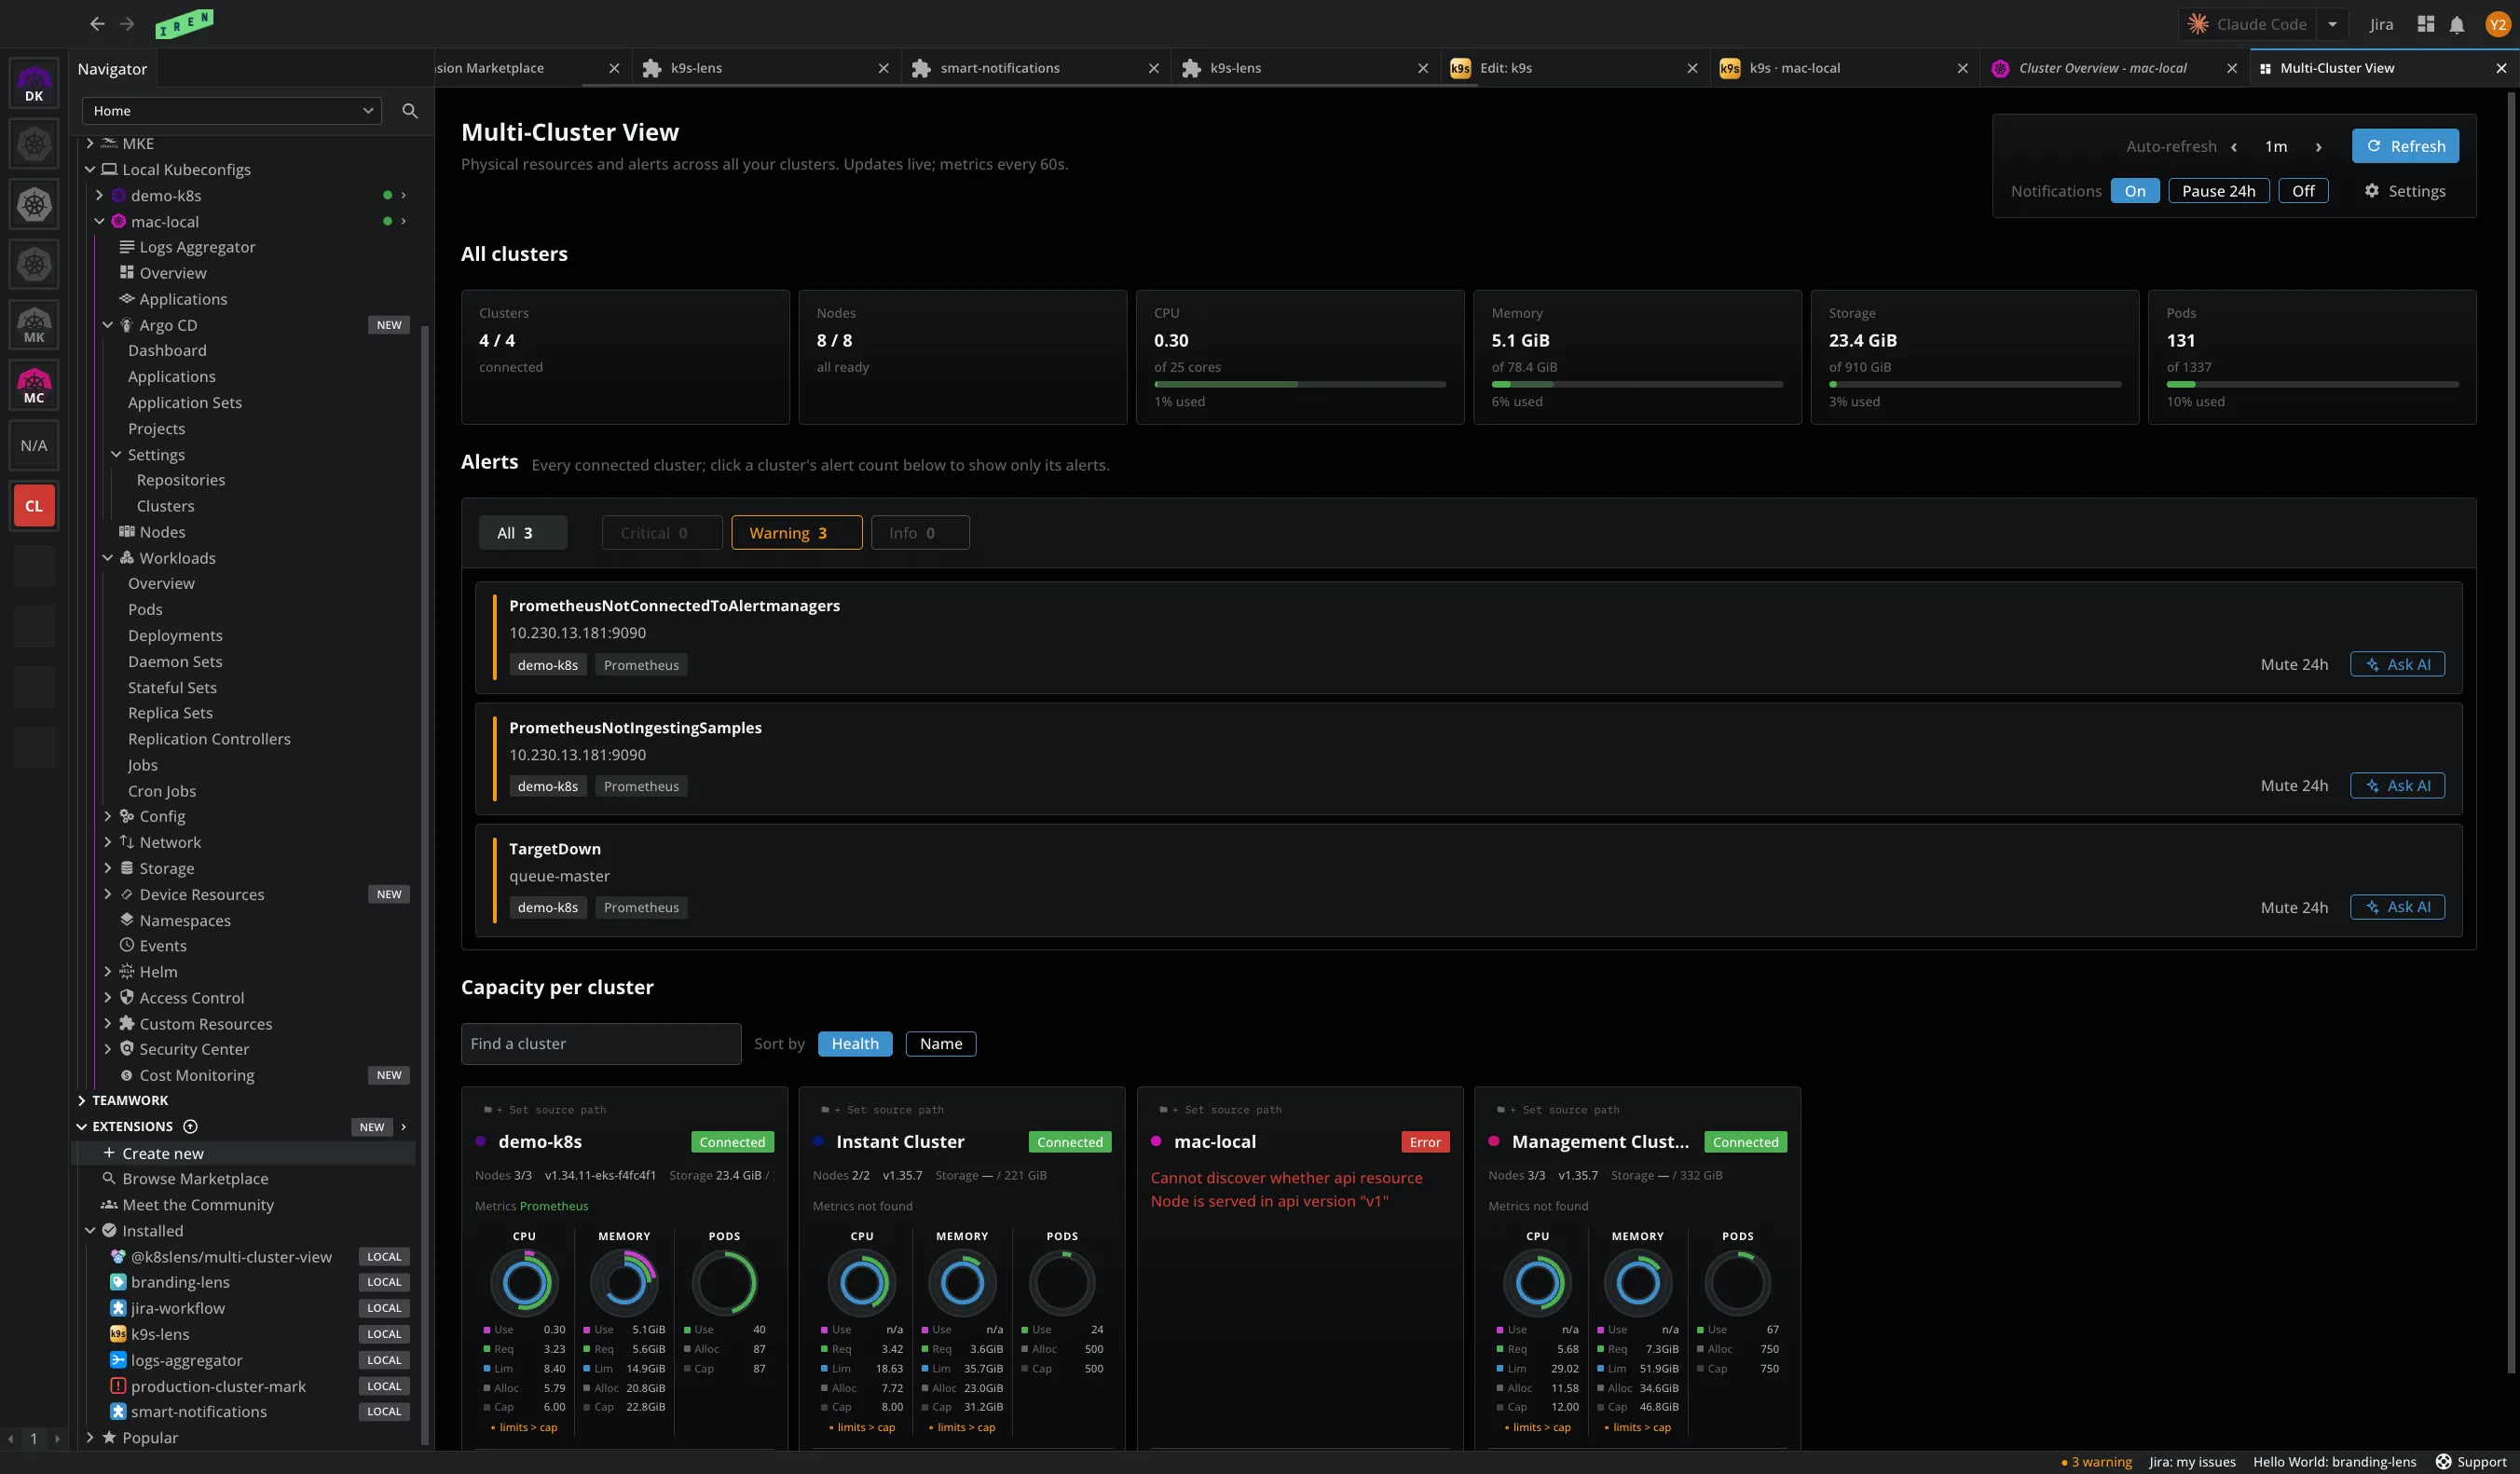Click the Refresh button

click(2405, 146)
